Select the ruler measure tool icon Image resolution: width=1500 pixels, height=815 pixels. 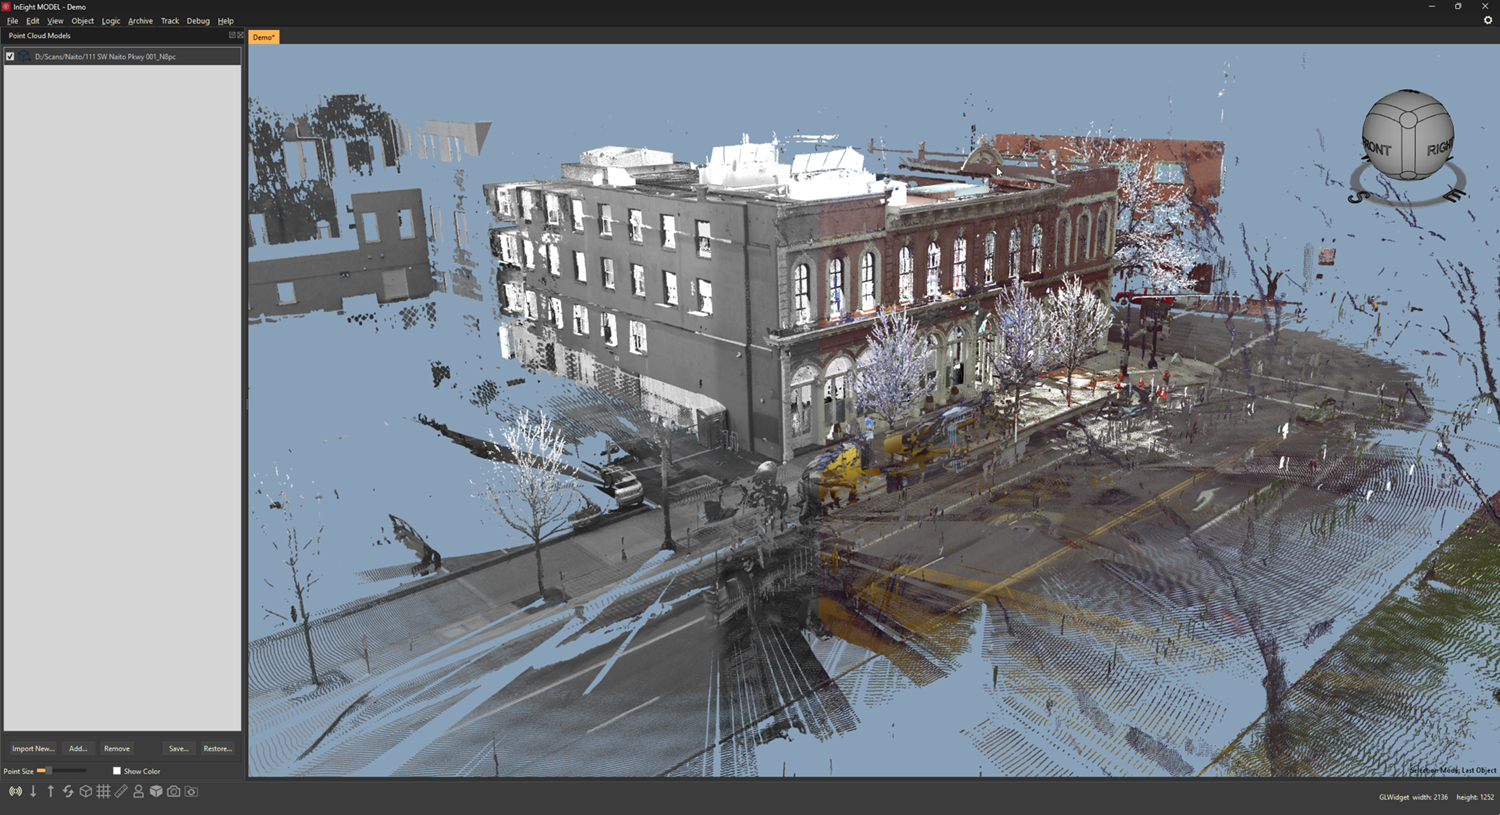point(121,791)
